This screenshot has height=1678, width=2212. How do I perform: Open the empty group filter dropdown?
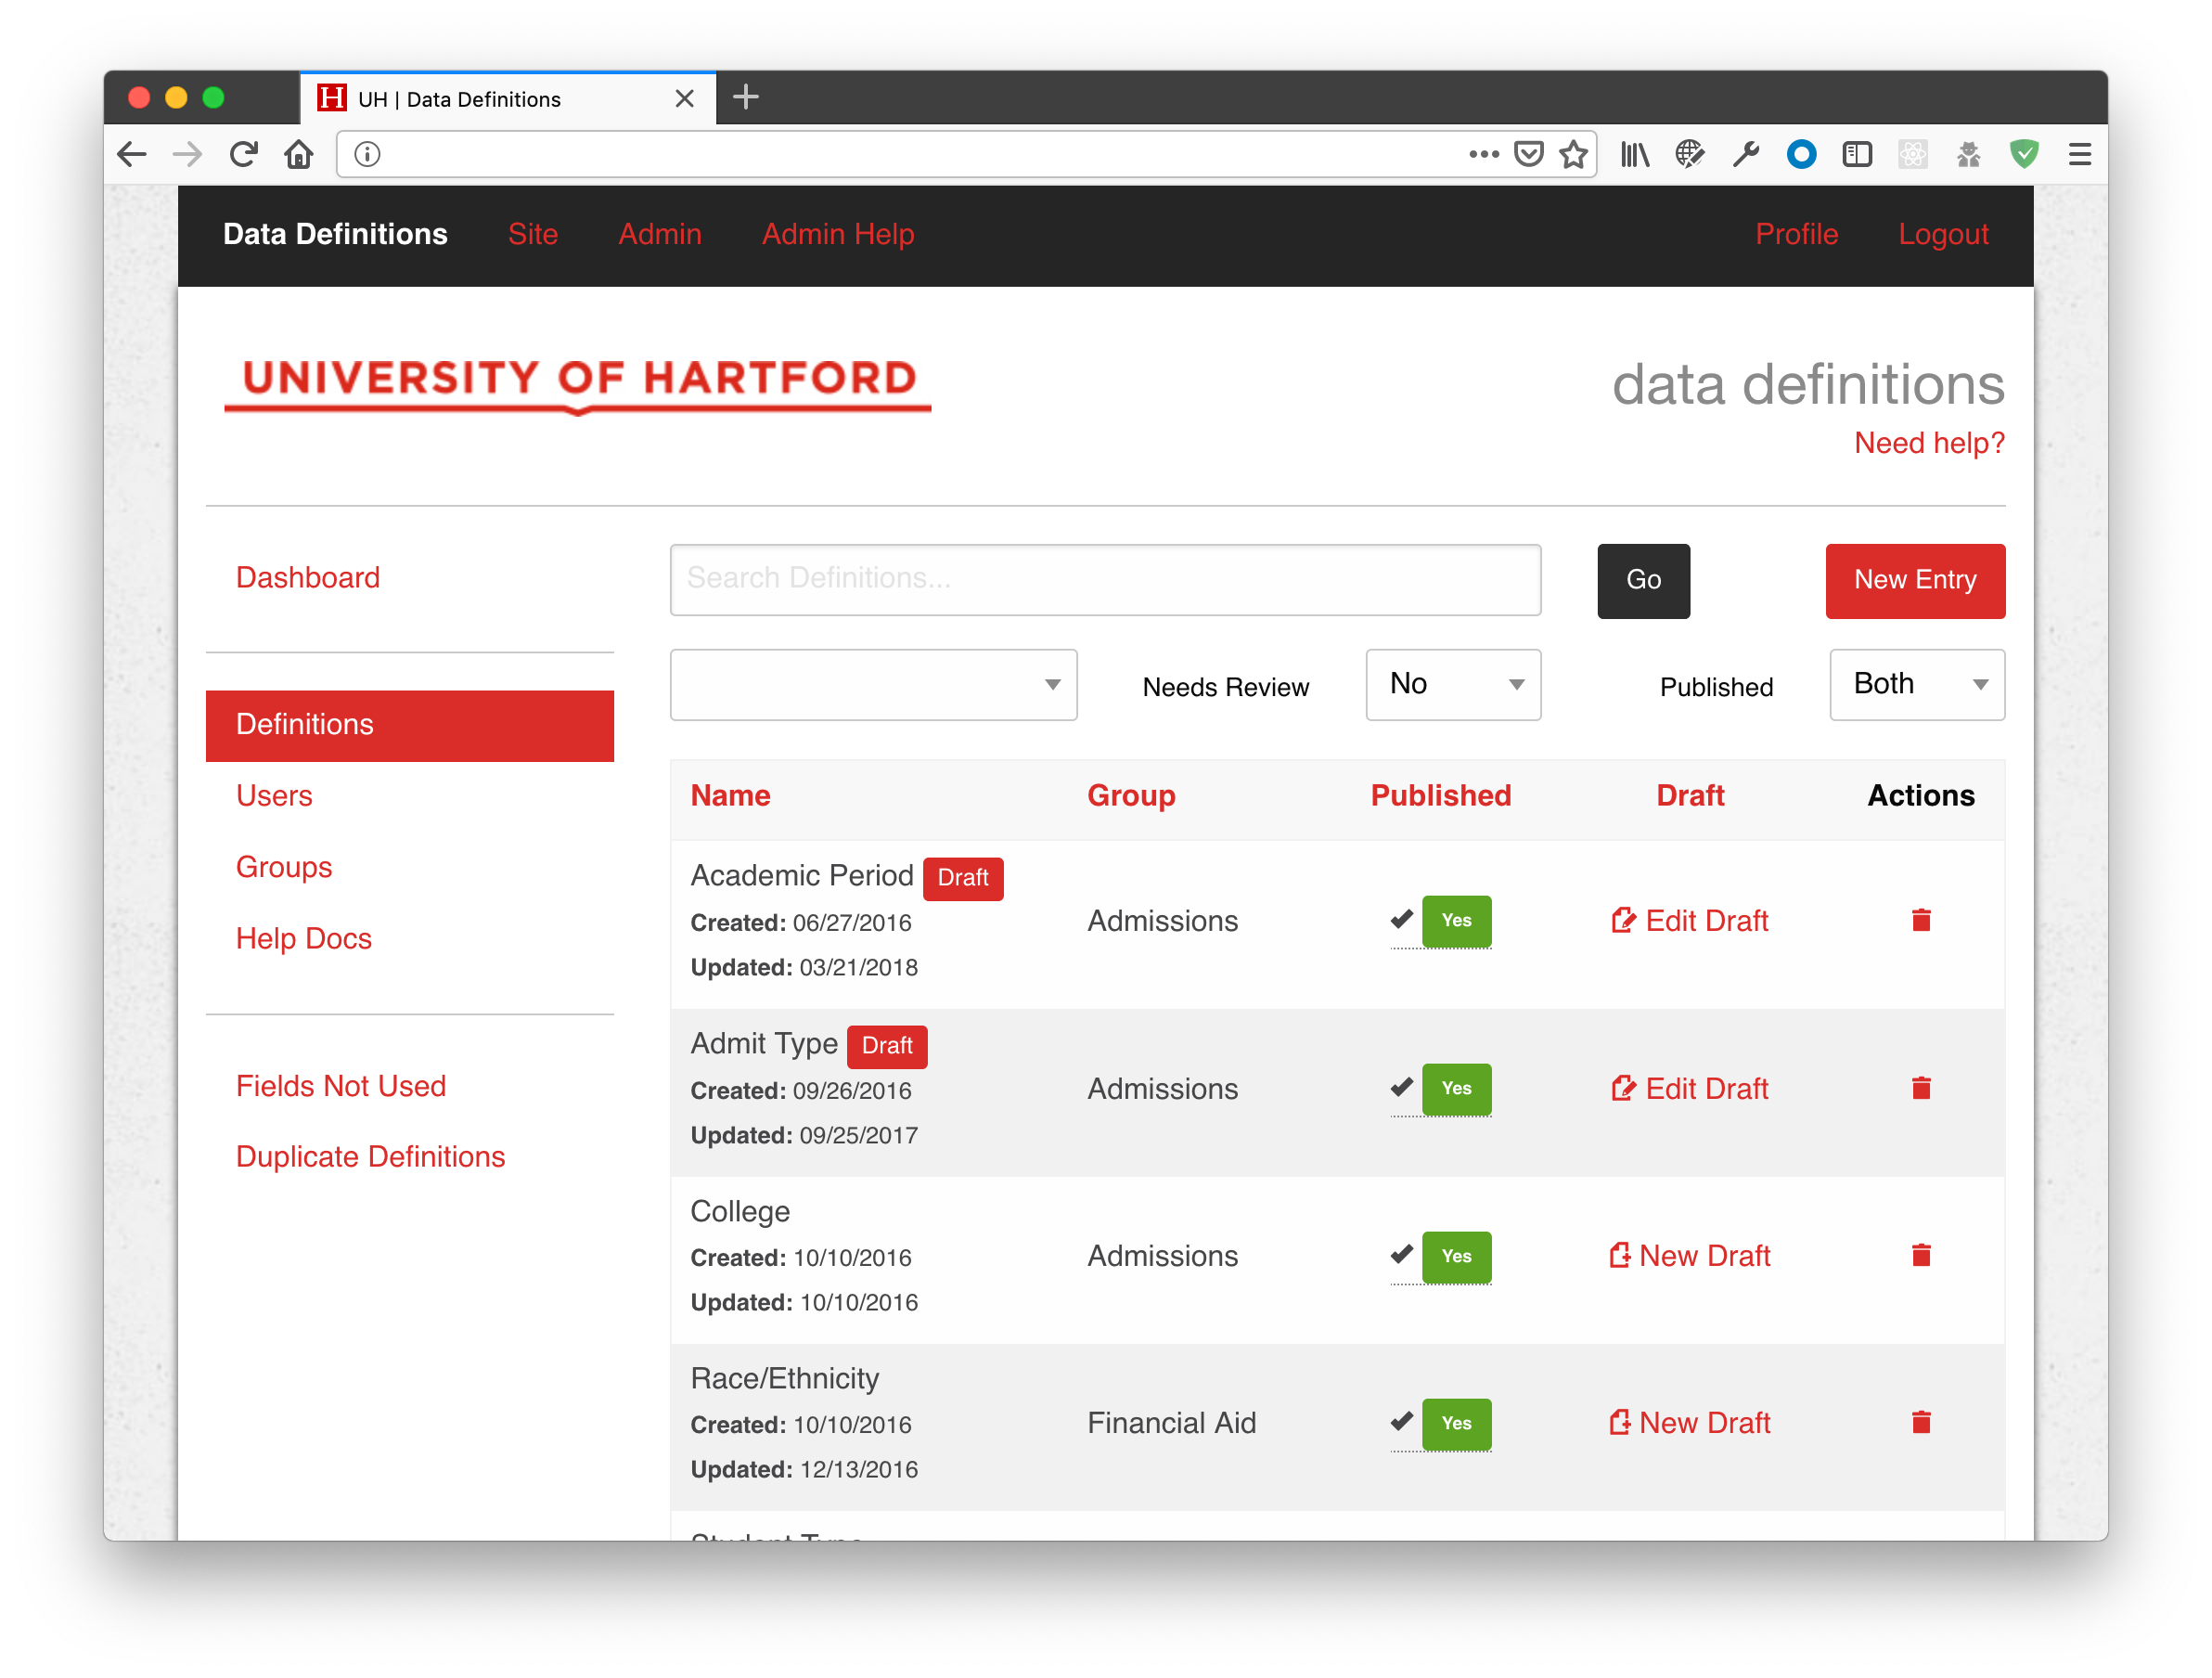[873, 685]
